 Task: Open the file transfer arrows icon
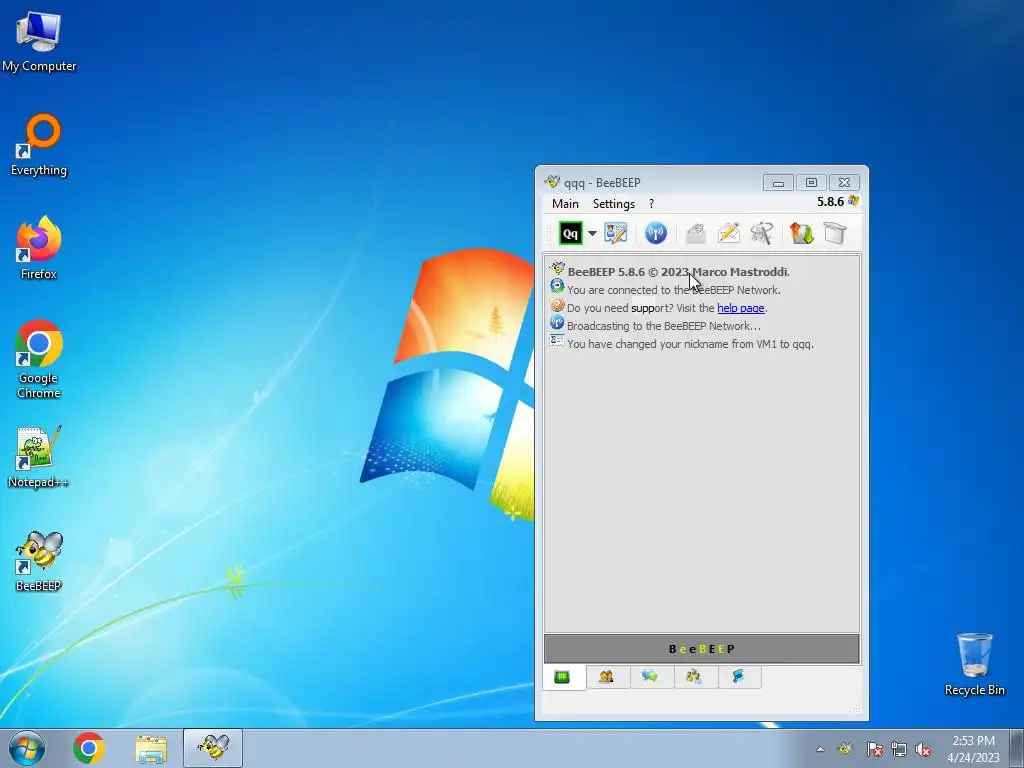(801, 233)
